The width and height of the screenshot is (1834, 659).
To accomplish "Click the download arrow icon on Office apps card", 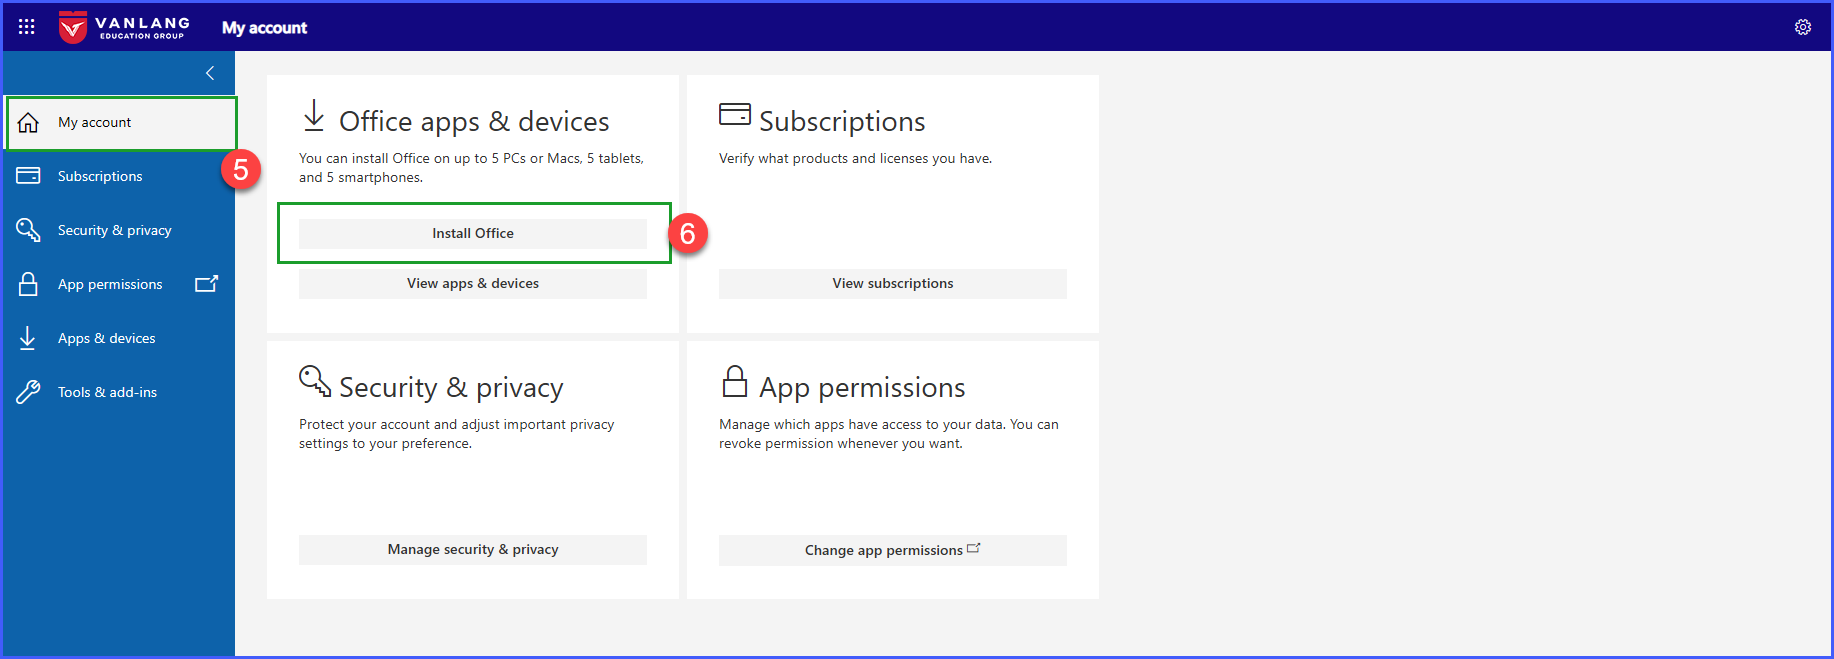I will 314,116.
